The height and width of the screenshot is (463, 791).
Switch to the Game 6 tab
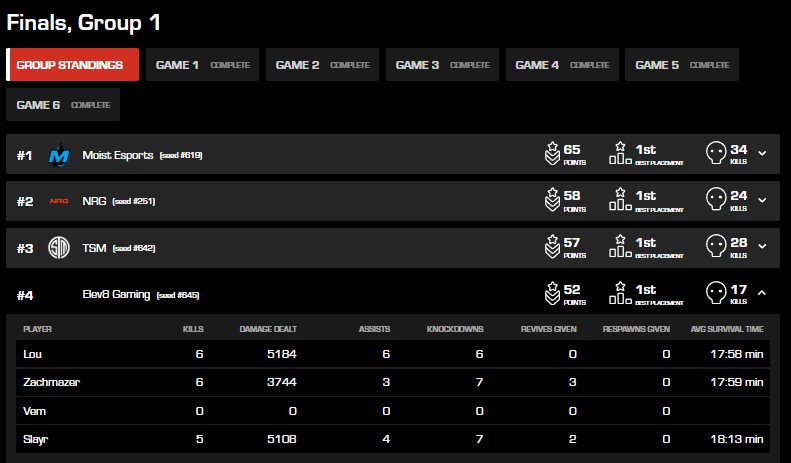pyautogui.click(x=63, y=104)
